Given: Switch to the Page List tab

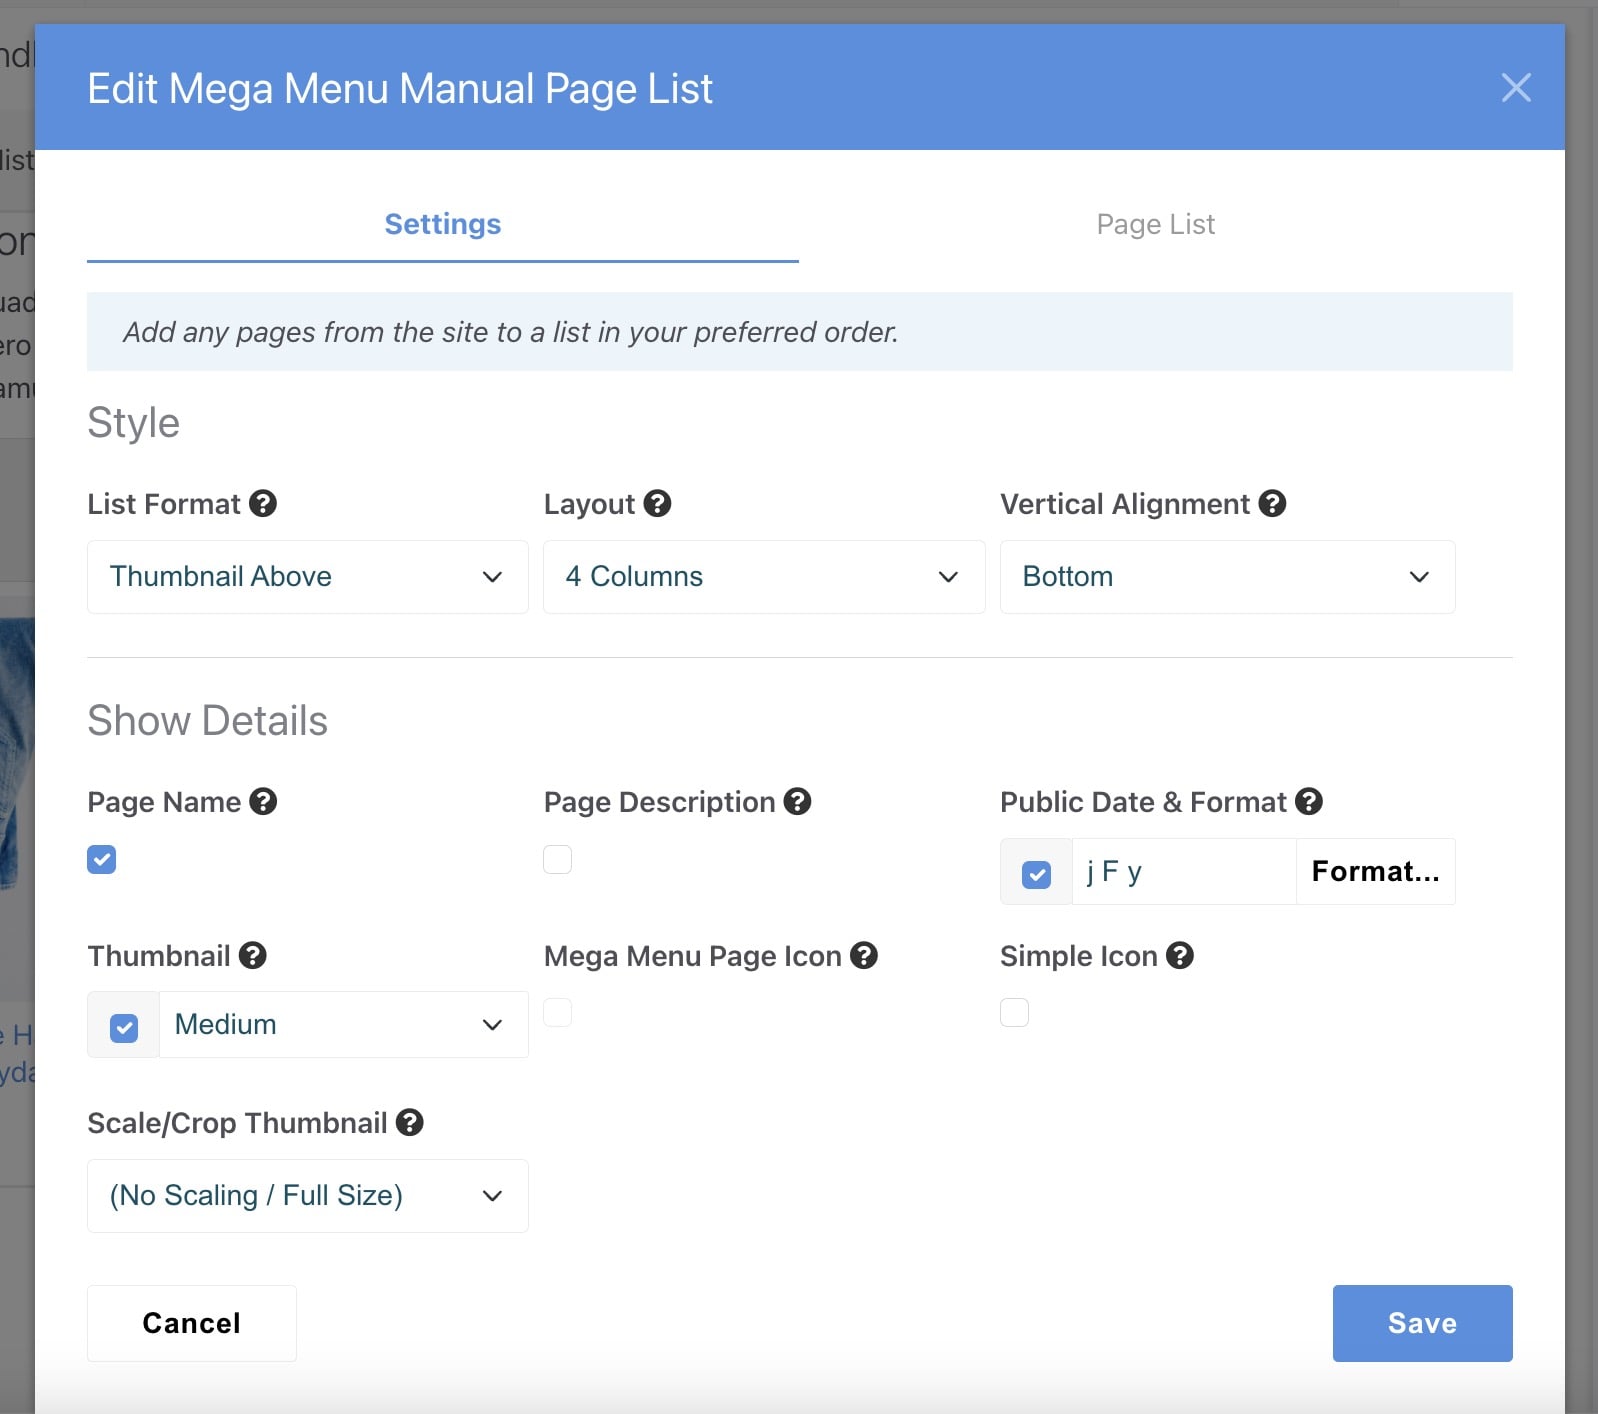Looking at the screenshot, I should 1155,224.
